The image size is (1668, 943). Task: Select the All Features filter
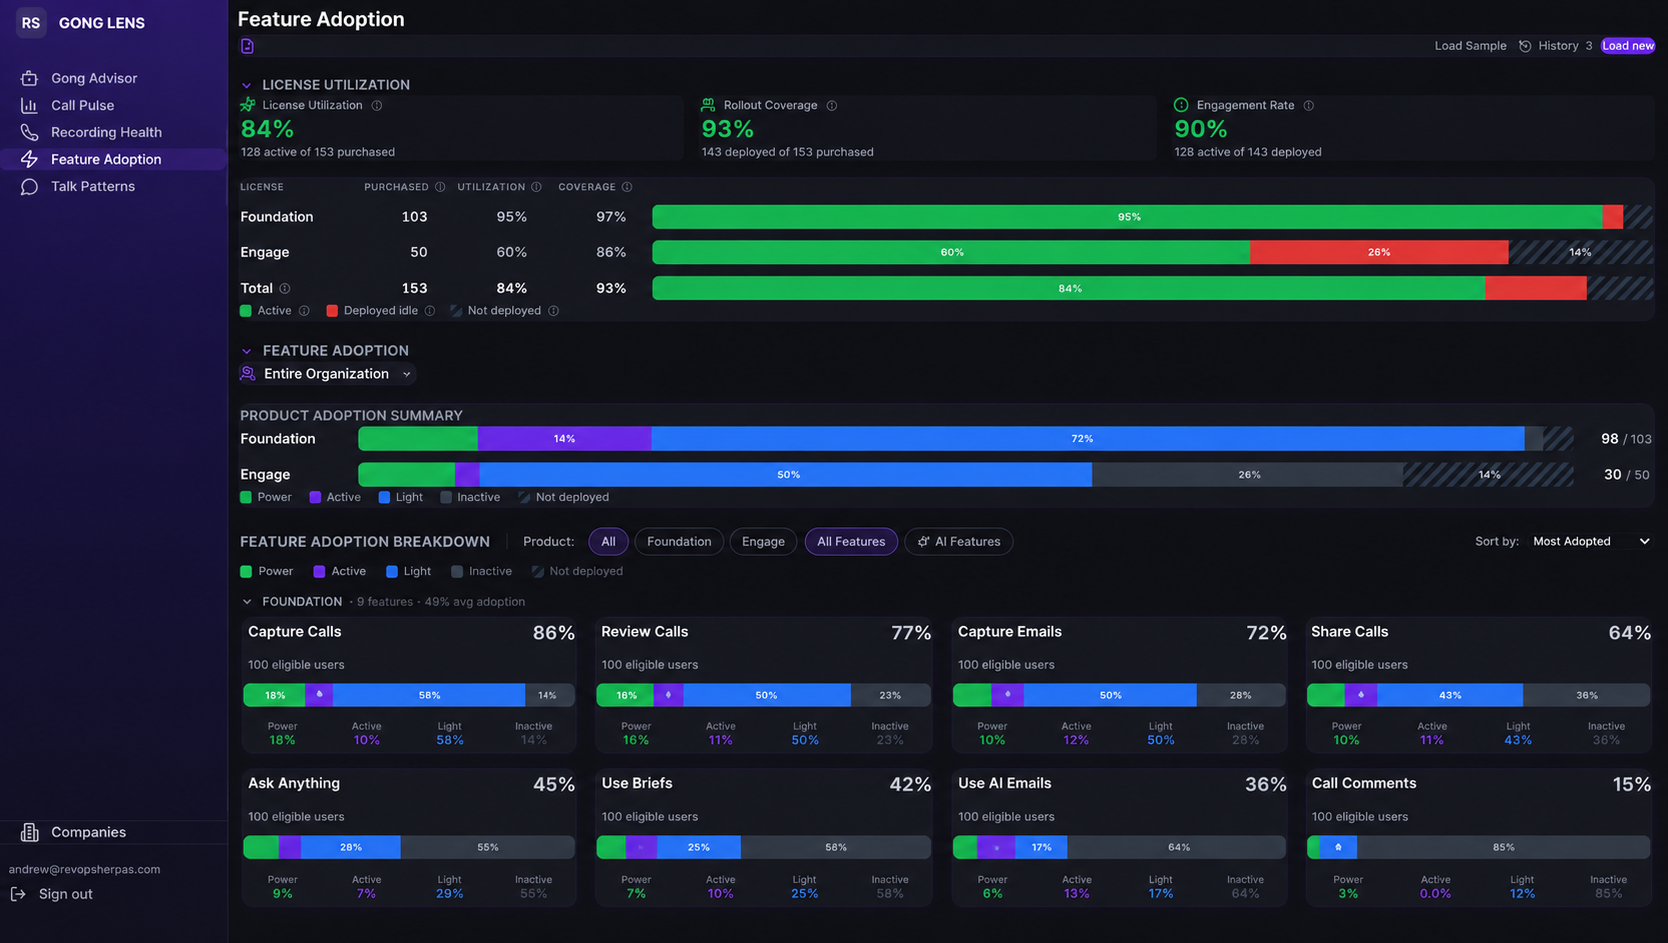851,541
